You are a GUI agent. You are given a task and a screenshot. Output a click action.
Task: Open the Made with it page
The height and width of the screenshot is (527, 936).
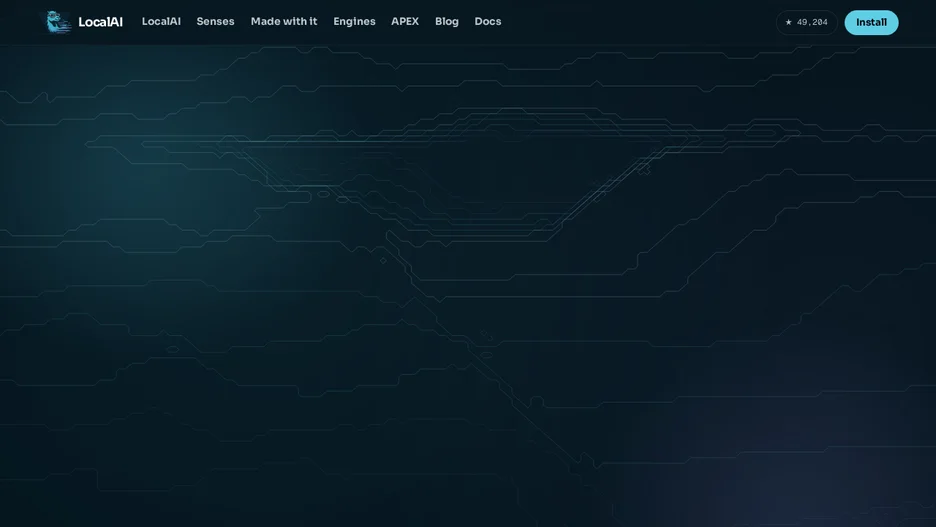[284, 21]
